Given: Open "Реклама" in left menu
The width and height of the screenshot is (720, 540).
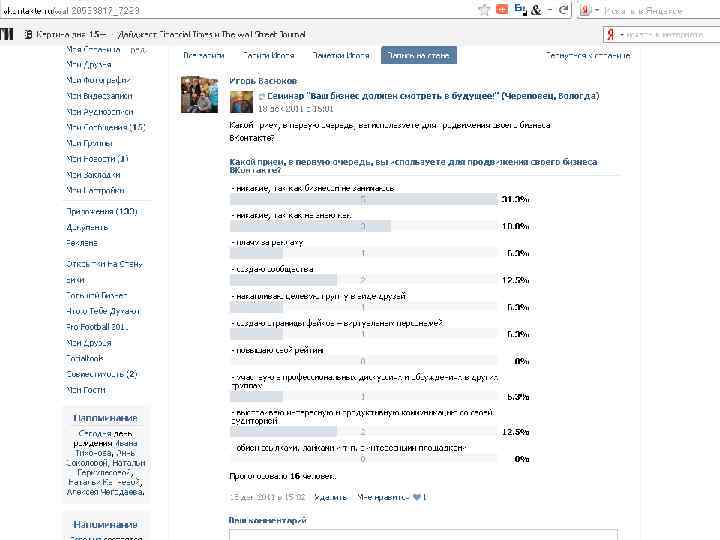Looking at the screenshot, I should pos(82,242).
